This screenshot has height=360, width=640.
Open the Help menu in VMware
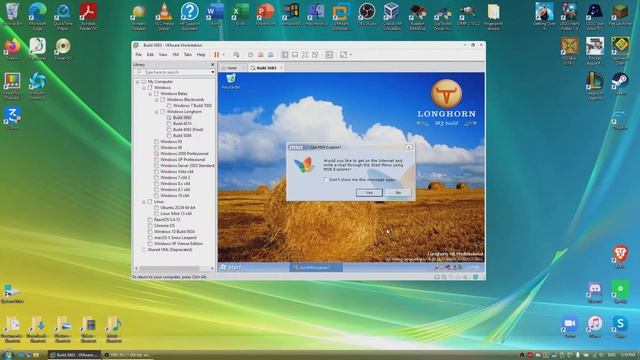[x=201, y=55]
